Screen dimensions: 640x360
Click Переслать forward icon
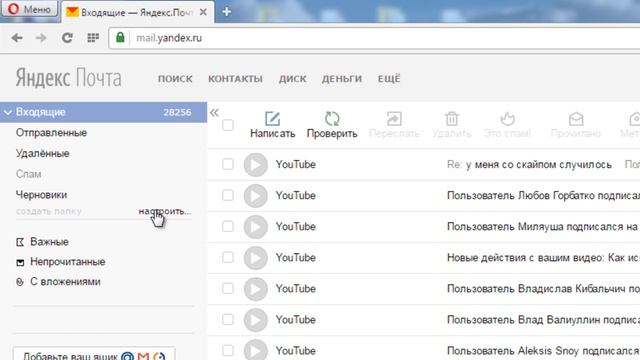click(x=394, y=119)
